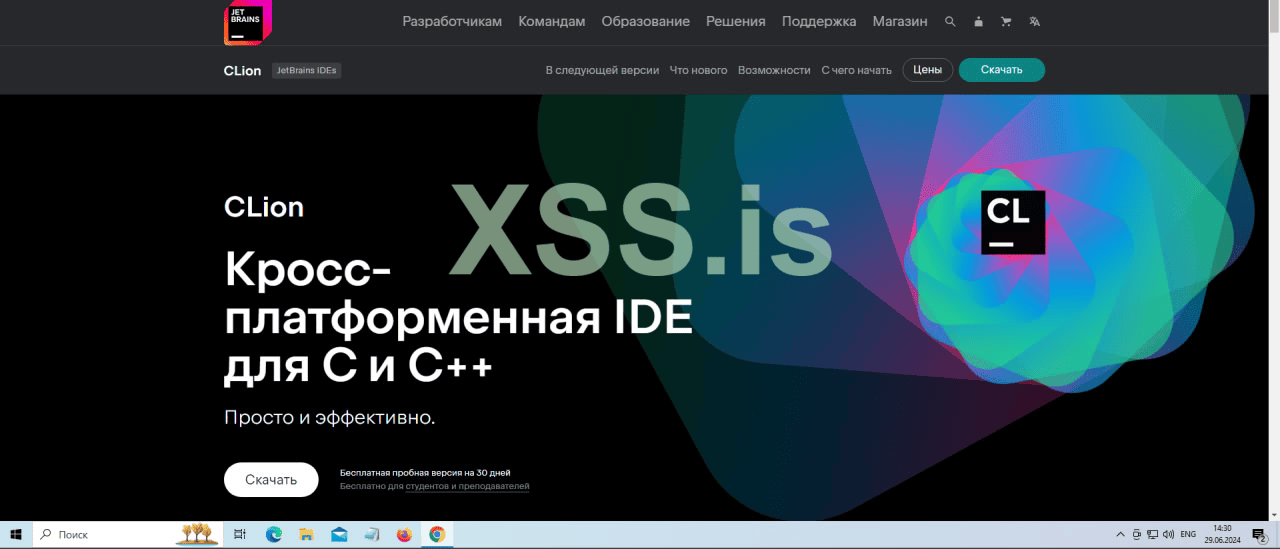Click the CLion product name in subheader

click(x=243, y=70)
